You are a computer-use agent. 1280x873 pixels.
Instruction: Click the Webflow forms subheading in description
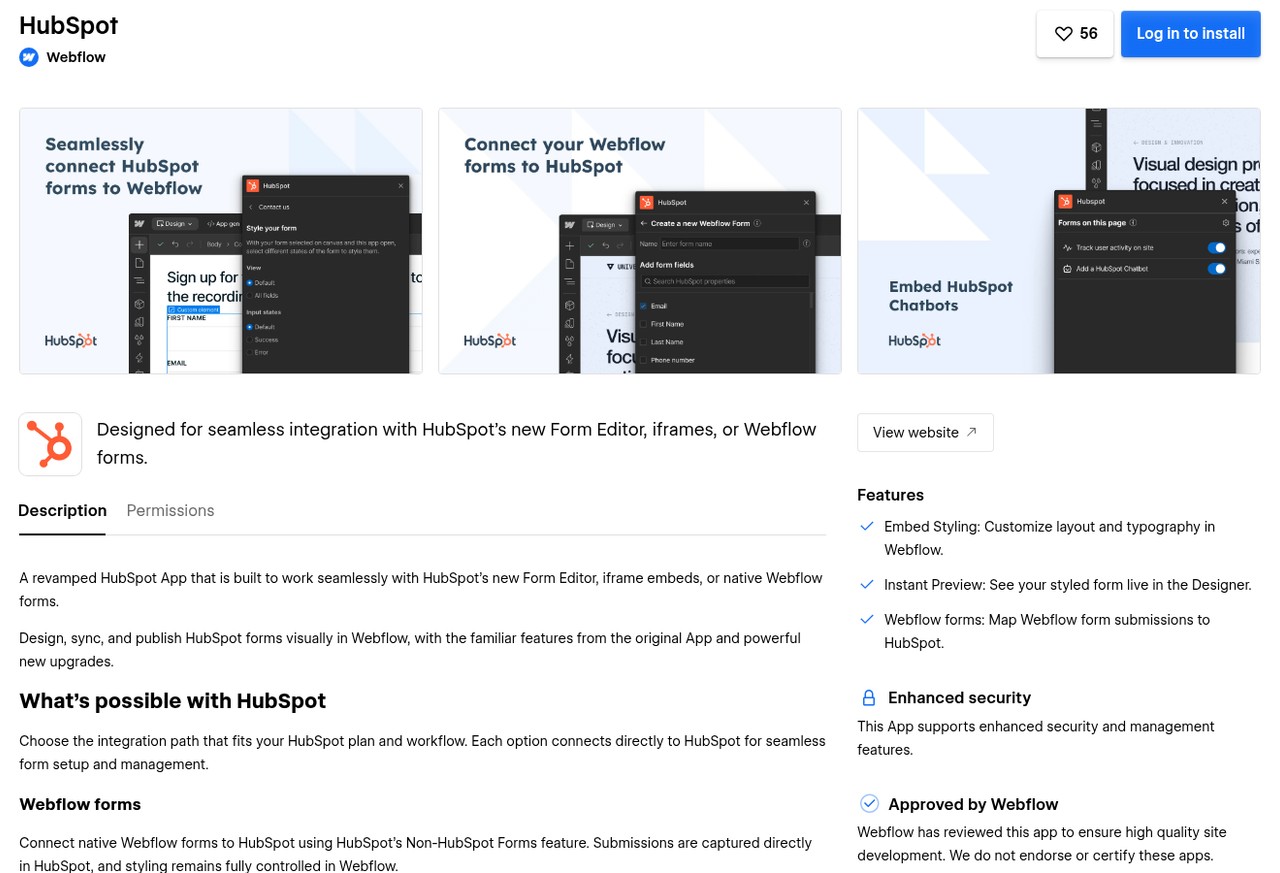tap(80, 804)
